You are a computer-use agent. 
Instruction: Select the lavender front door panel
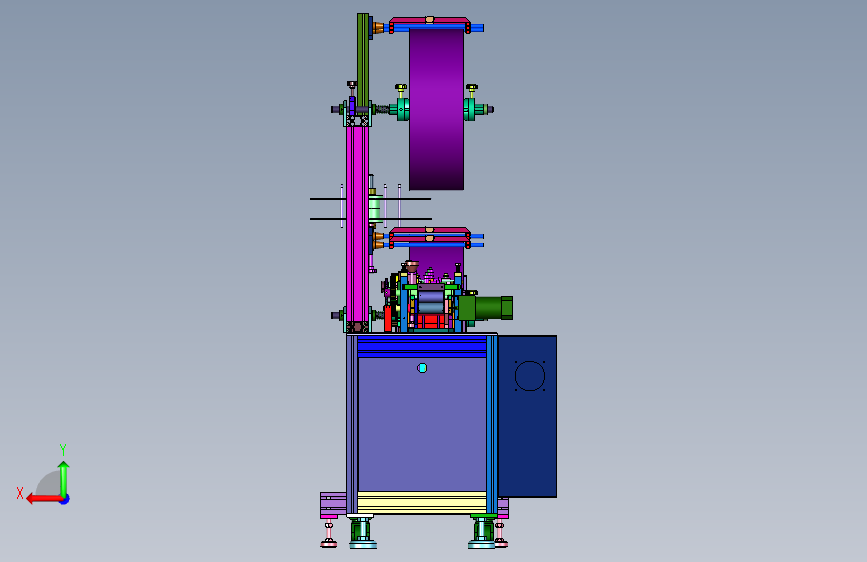click(422, 424)
